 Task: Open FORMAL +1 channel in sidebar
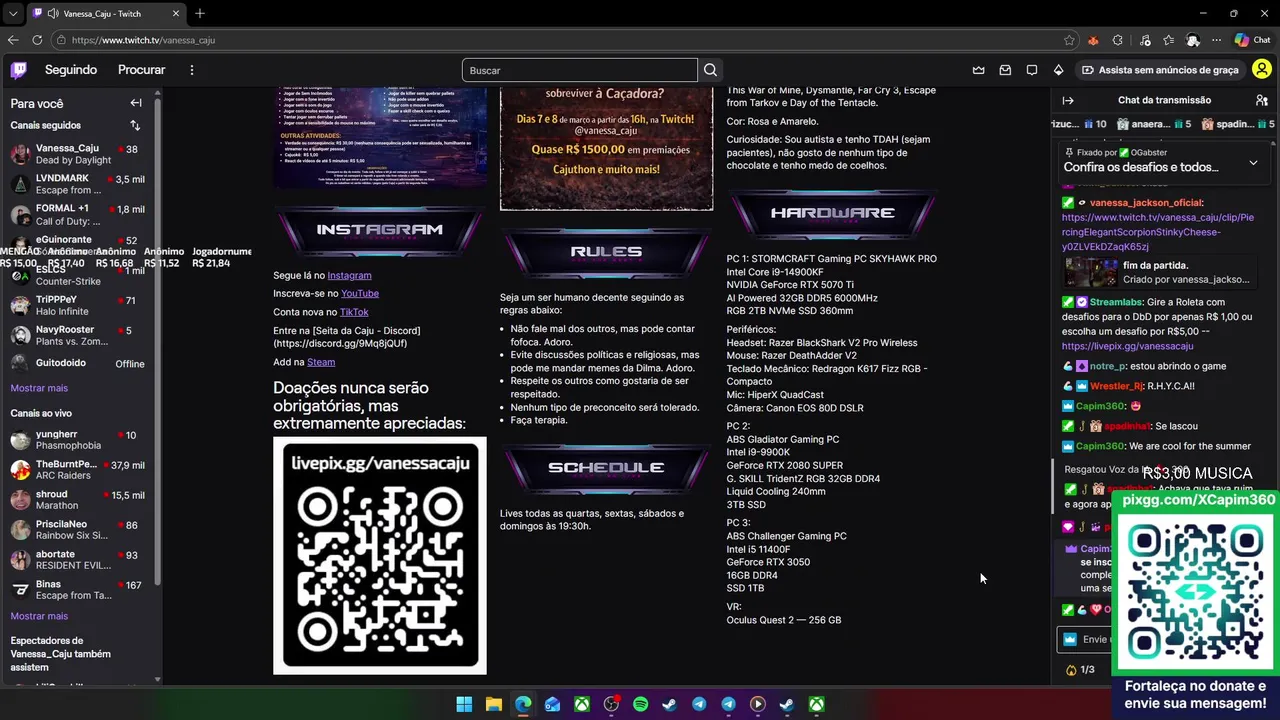tap(78, 215)
